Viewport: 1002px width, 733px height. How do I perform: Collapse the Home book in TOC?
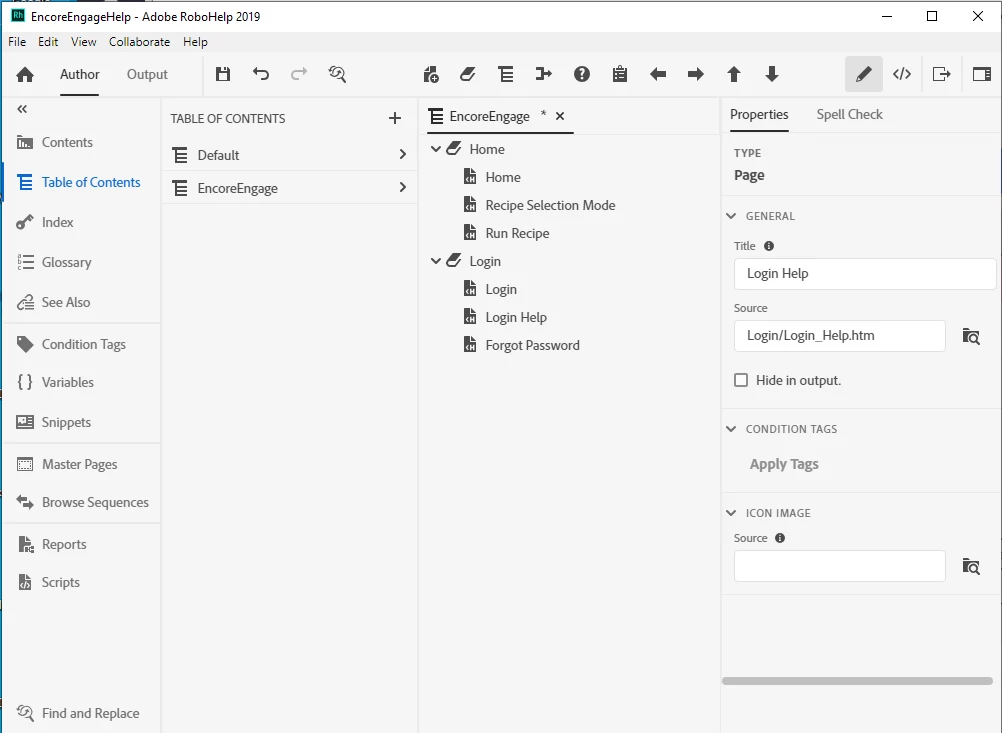click(436, 149)
